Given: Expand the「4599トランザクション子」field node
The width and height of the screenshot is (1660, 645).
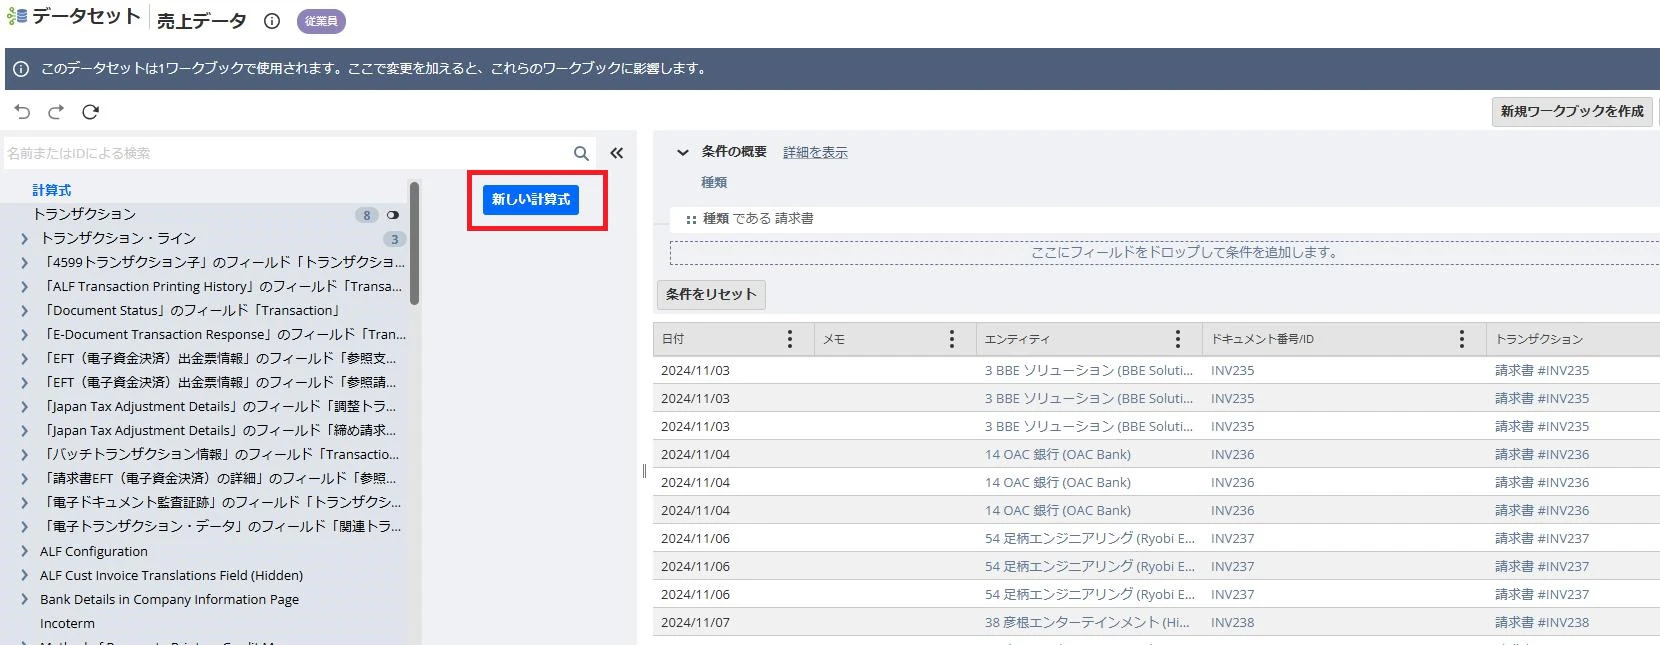Looking at the screenshot, I should (24, 263).
